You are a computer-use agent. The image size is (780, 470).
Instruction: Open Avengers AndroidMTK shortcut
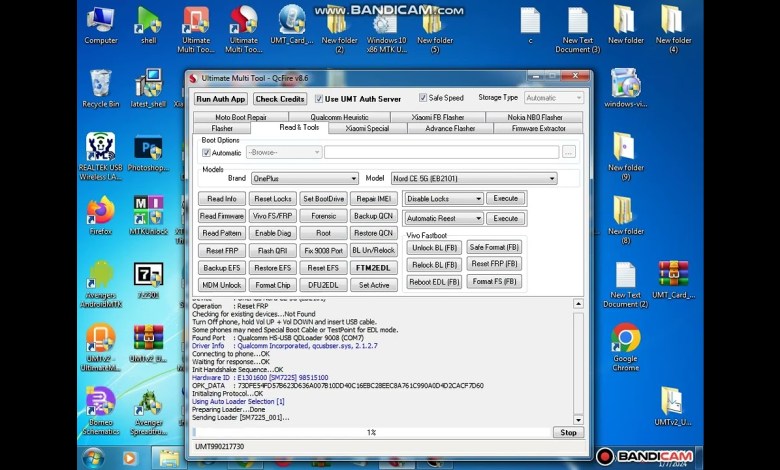[x=101, y=284]
